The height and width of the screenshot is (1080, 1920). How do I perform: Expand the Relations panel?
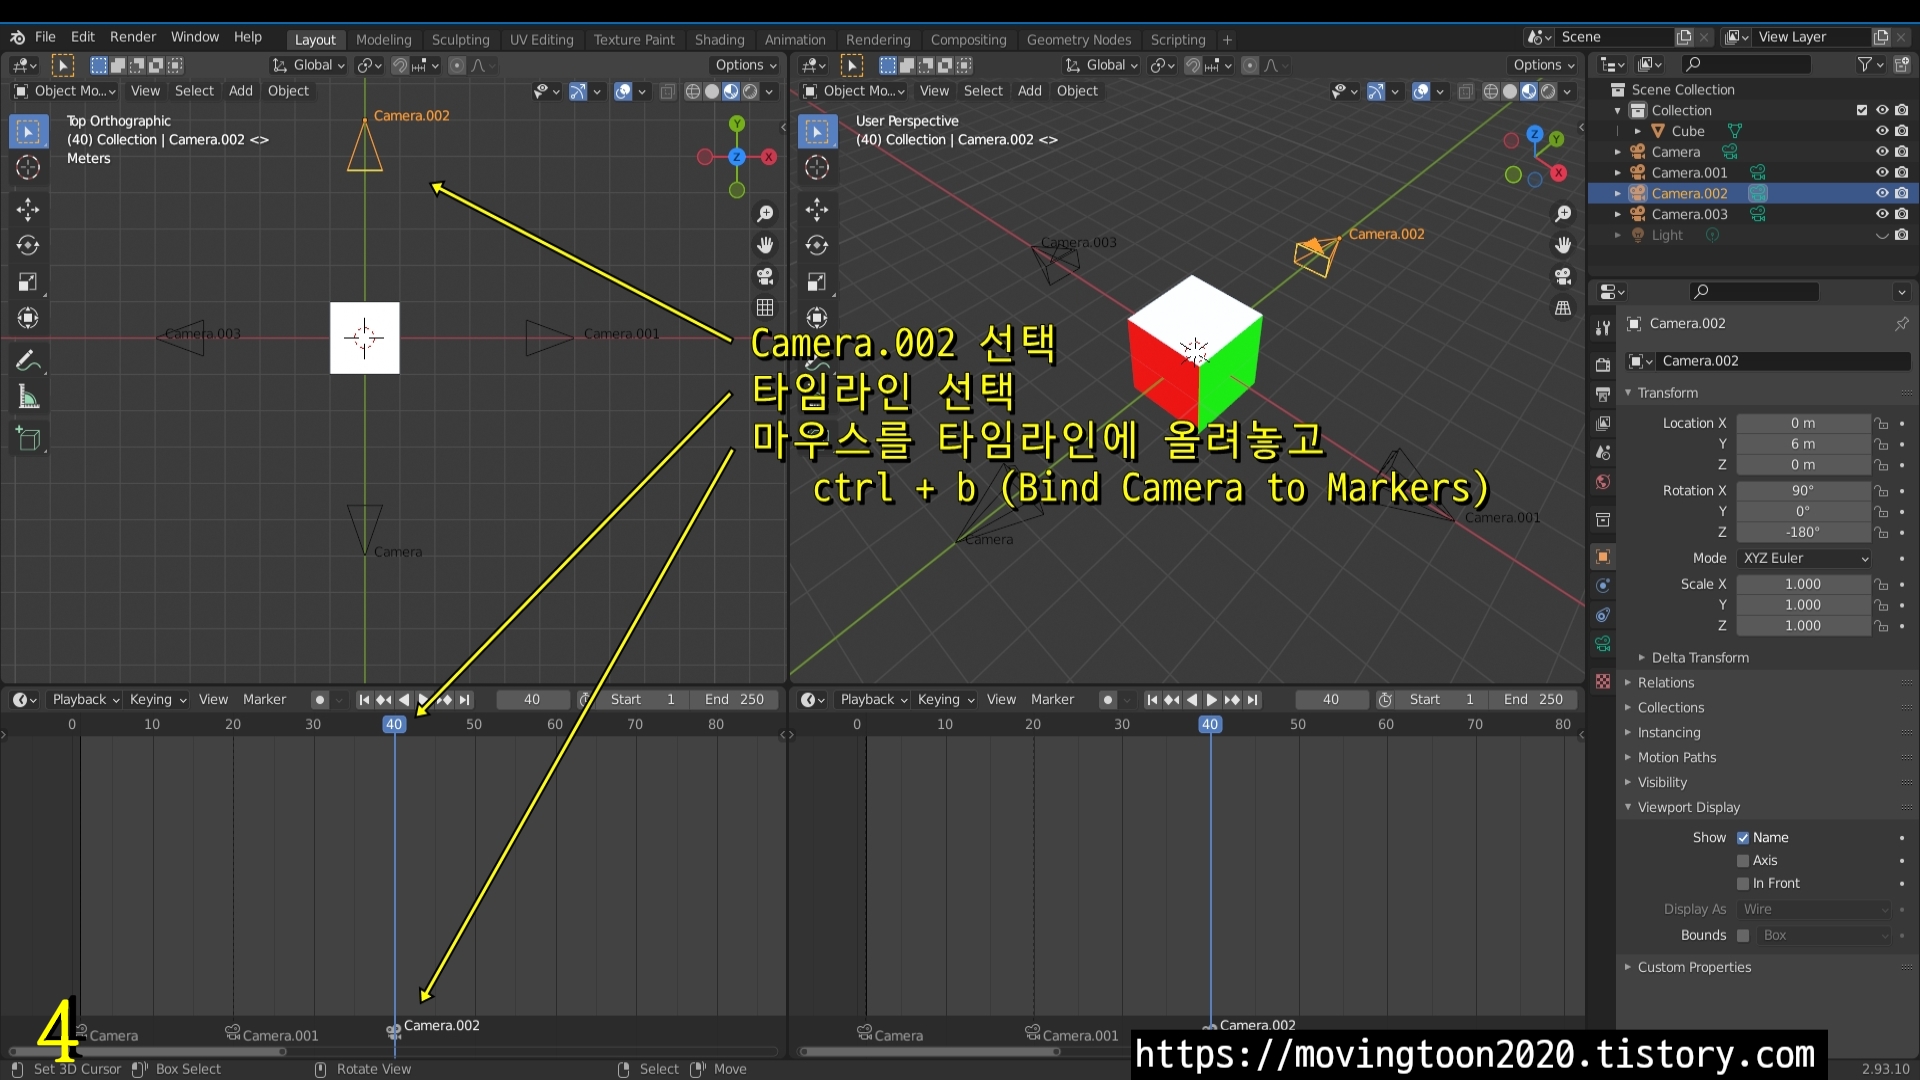[x=1665, y=683]
